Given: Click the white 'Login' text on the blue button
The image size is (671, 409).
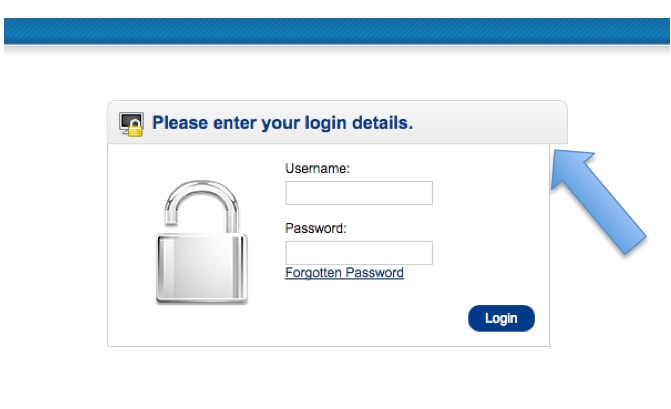Looking at the screenshot, I should (x=501, y=318).
